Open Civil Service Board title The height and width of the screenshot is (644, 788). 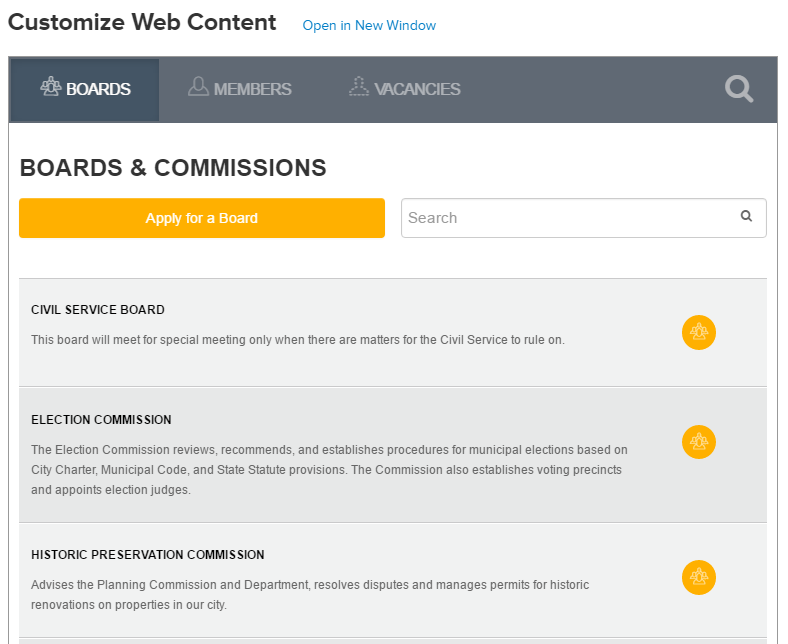98,310
